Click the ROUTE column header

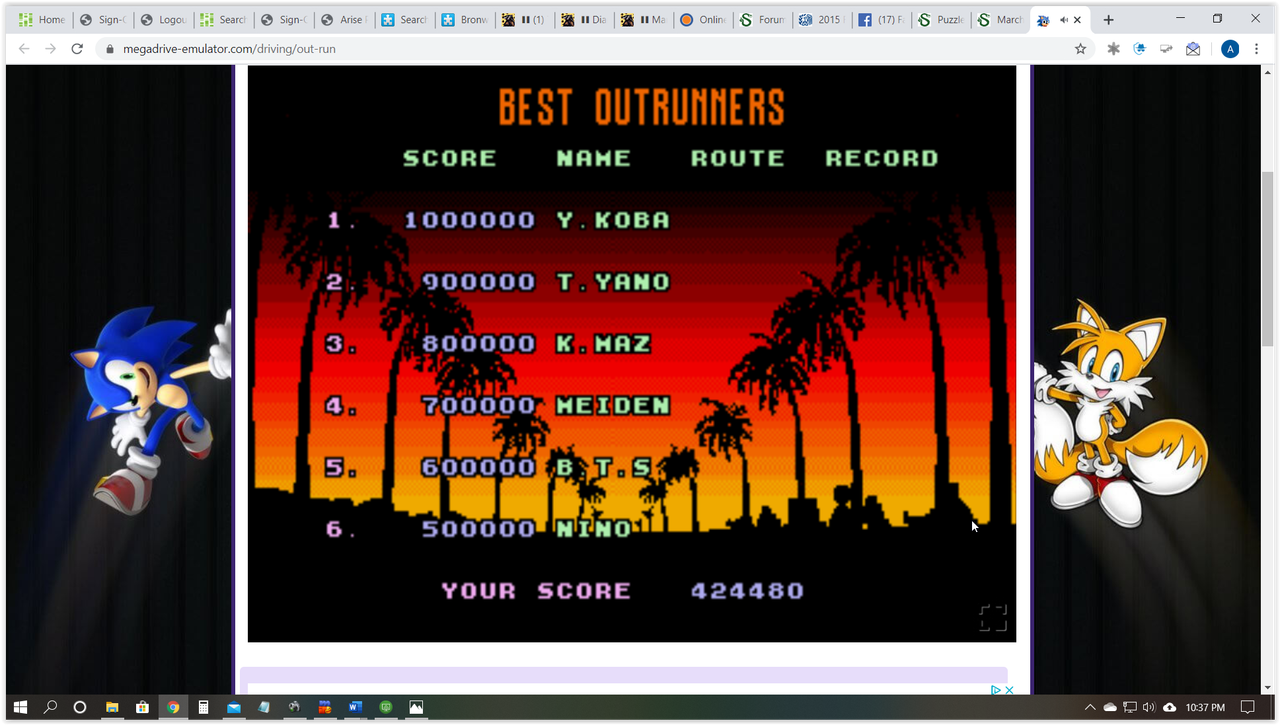pos(738,158)
